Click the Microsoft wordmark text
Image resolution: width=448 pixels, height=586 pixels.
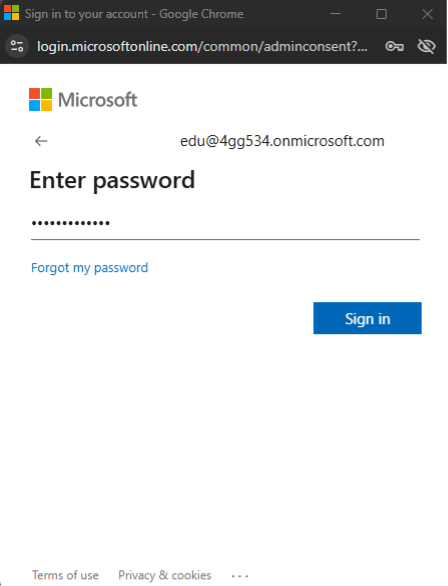(x=98, y=100)
